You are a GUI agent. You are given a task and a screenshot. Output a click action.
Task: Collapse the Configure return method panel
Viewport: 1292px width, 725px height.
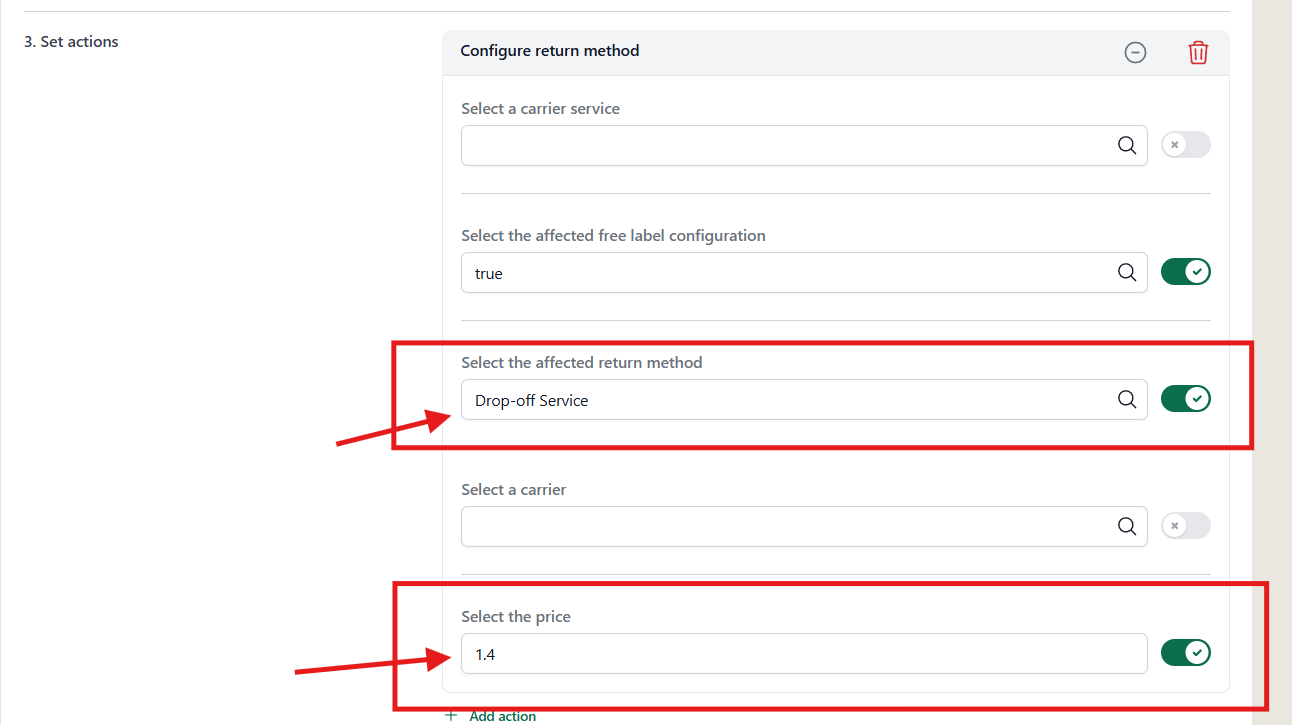(x=1135, y=53)
